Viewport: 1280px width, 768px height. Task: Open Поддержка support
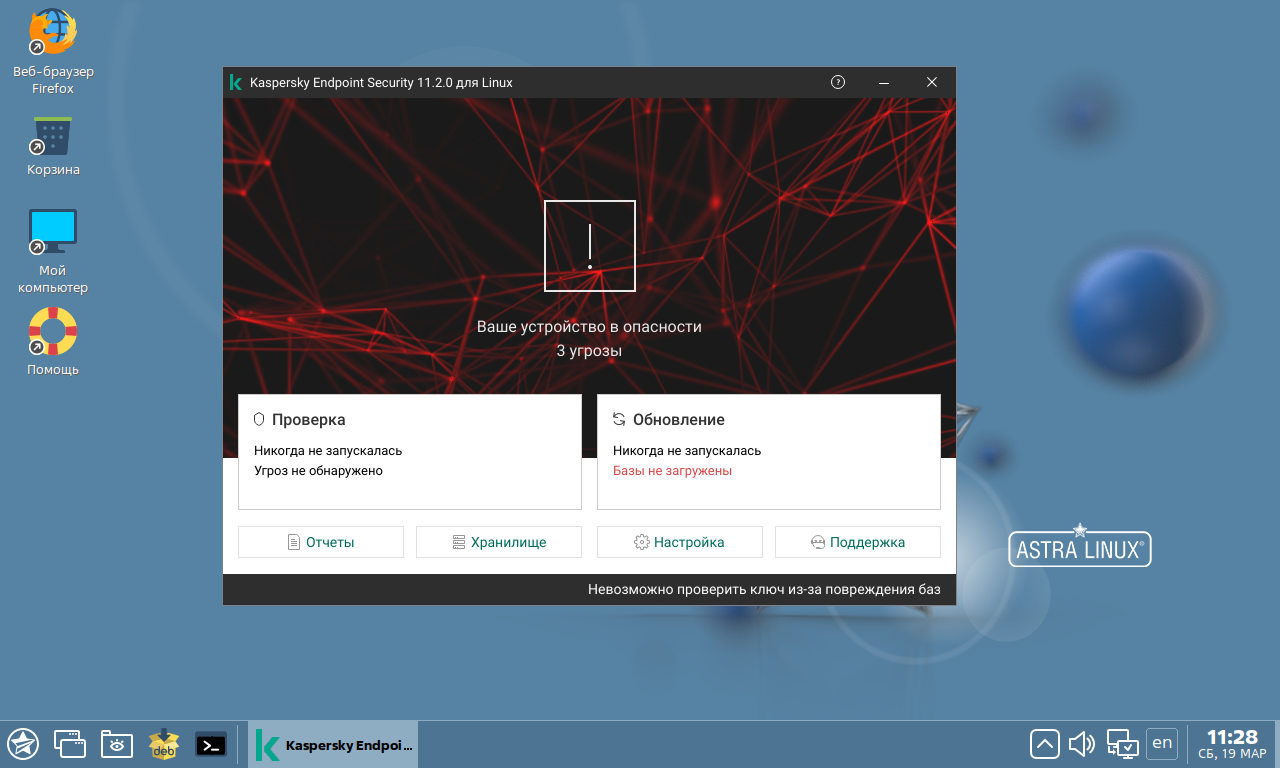click(x=858, y=542)
